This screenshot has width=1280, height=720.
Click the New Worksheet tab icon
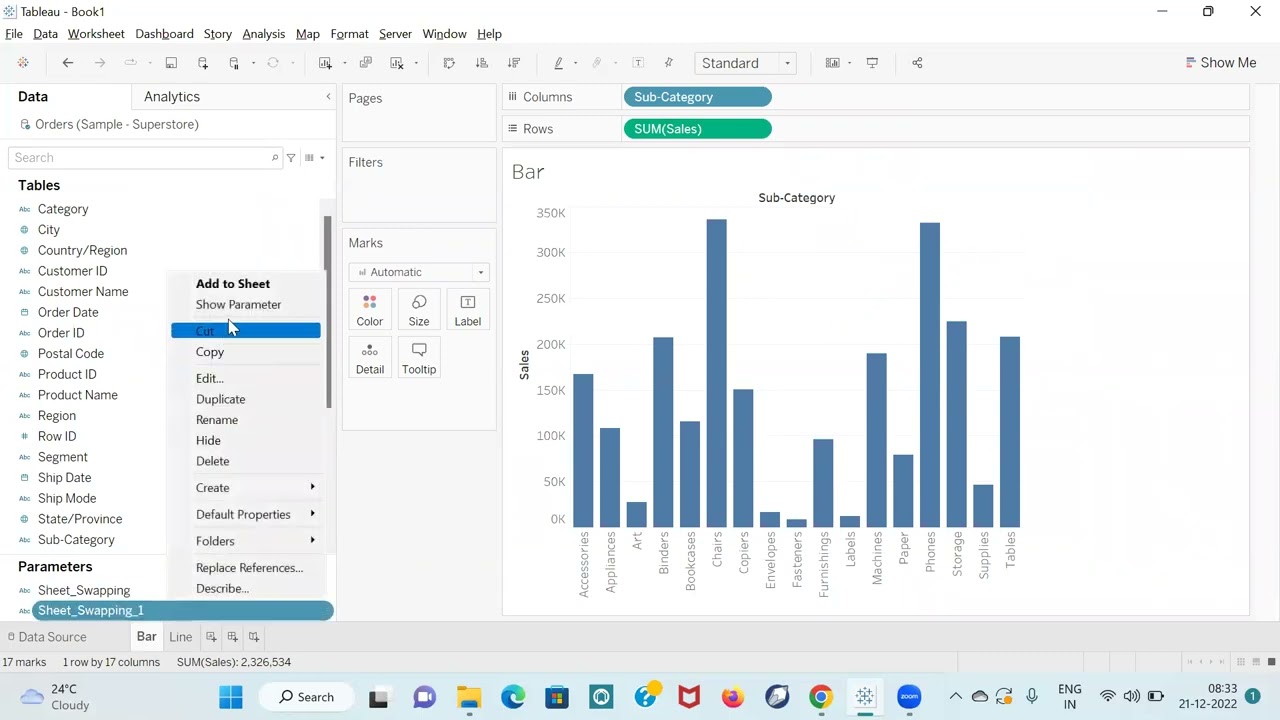coord(211,637)
